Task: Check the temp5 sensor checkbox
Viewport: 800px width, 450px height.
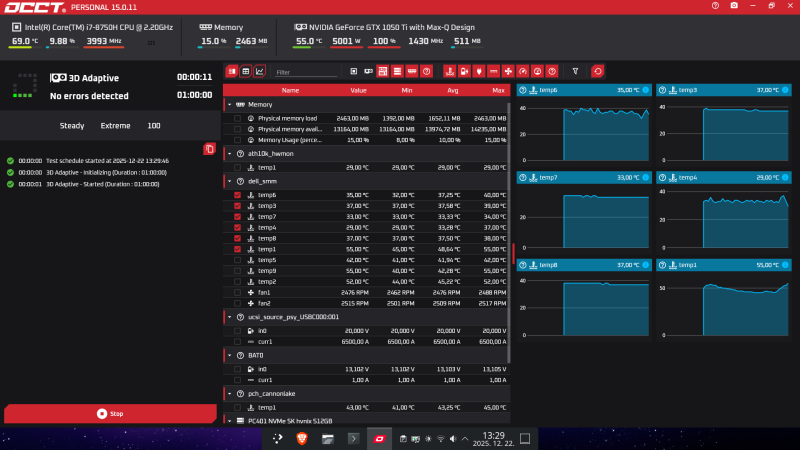Action: (x=237, y=260)
